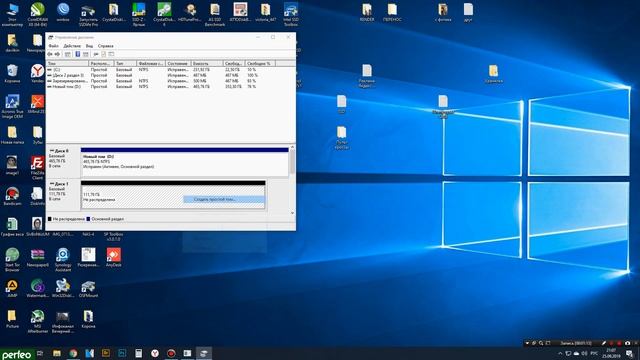The image size is (640, 360).
Task: Select the AS SSD Benchmark desktop icon
Action: point(215,14)
